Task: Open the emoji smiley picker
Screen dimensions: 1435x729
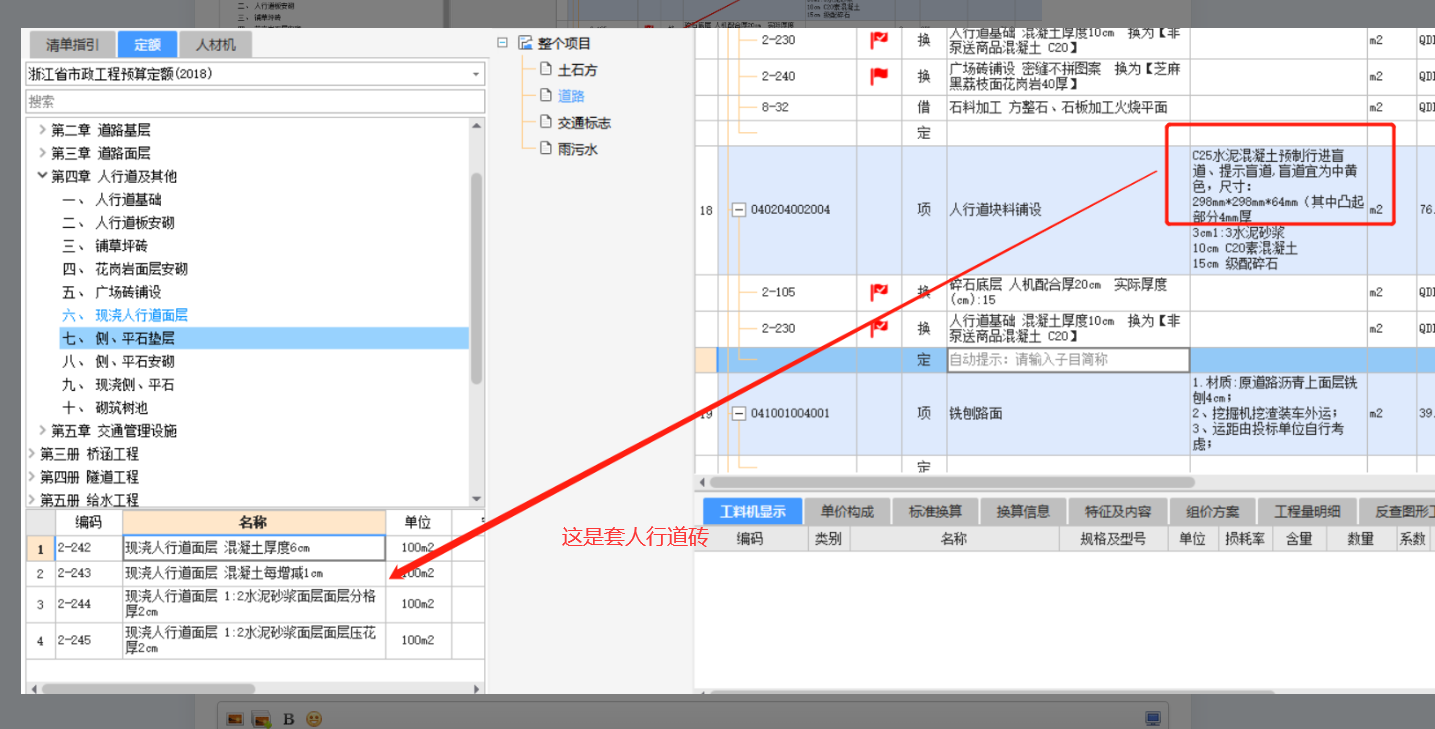Action: tap(314, 718)
